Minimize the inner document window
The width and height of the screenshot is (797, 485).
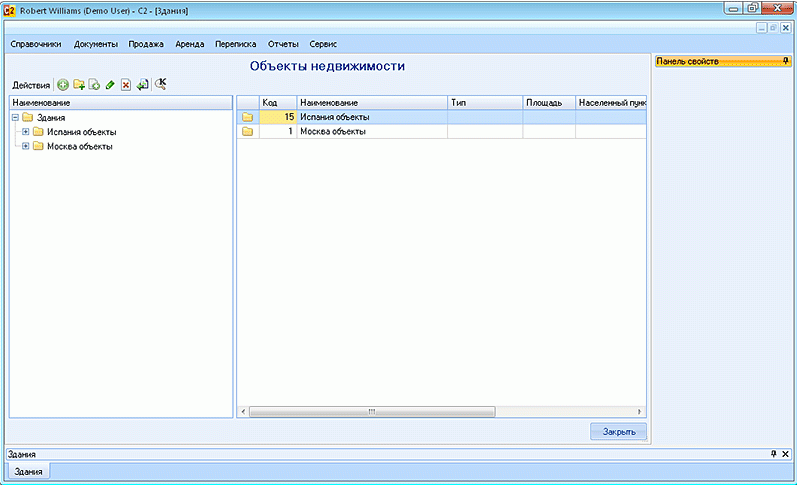click(761, 28)
